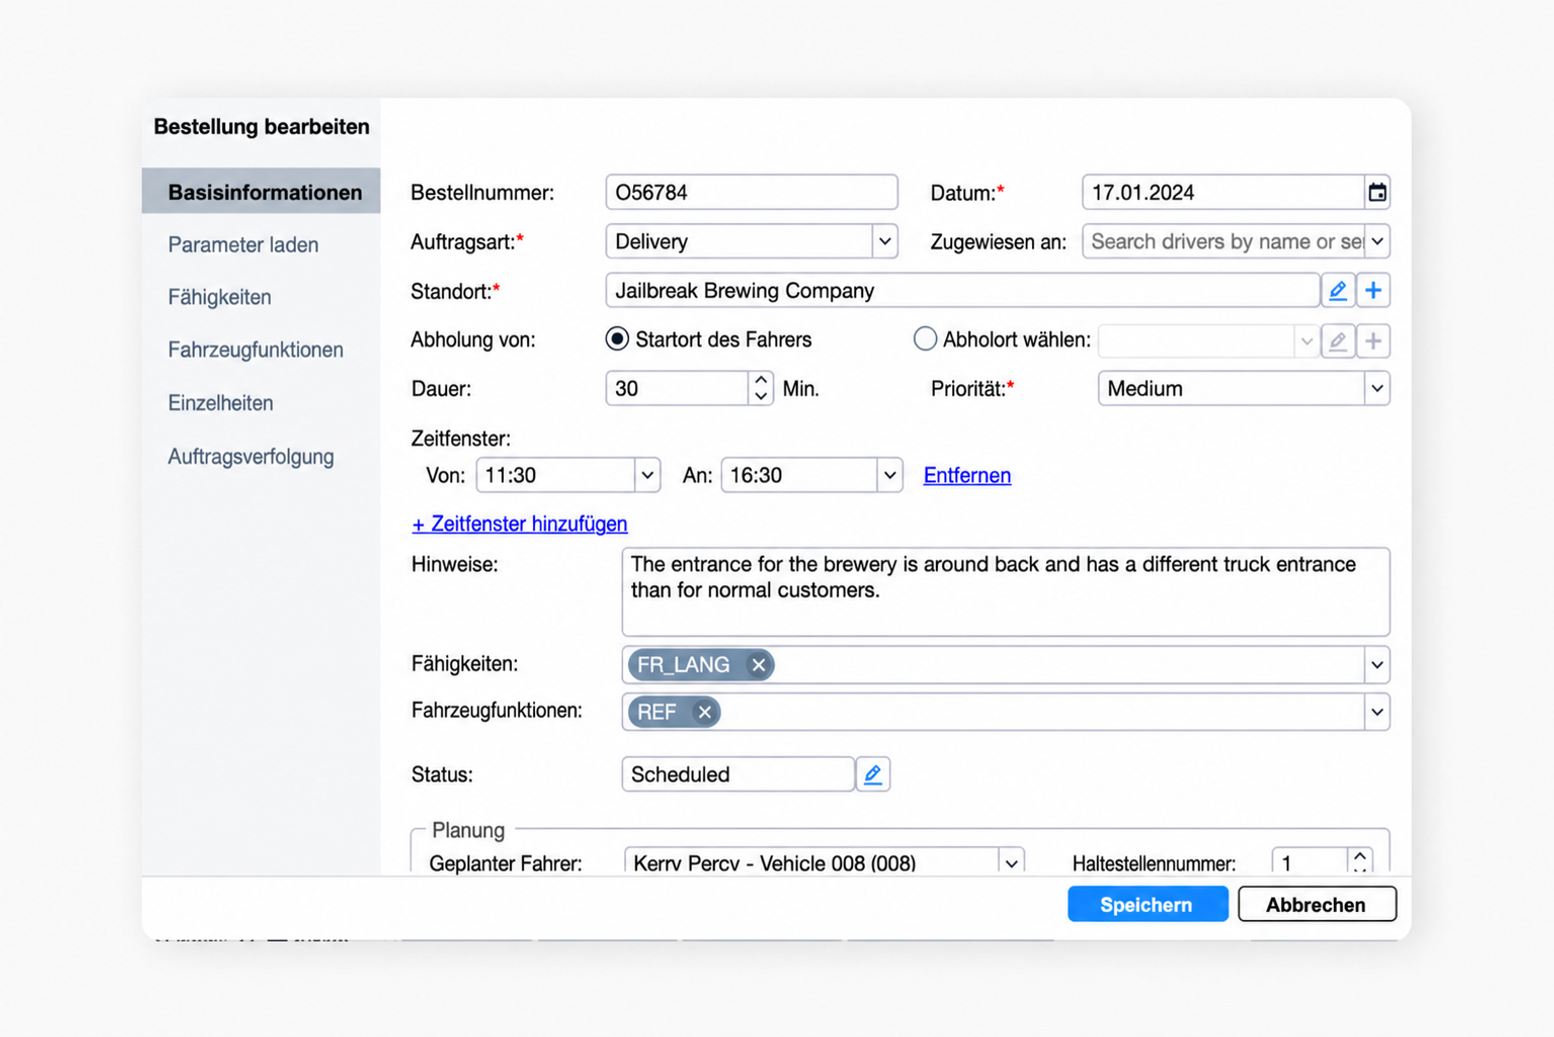The image size is (1554, 1037).
Task: Select Startort des Fahrers radio button
Action: point(617,339)
